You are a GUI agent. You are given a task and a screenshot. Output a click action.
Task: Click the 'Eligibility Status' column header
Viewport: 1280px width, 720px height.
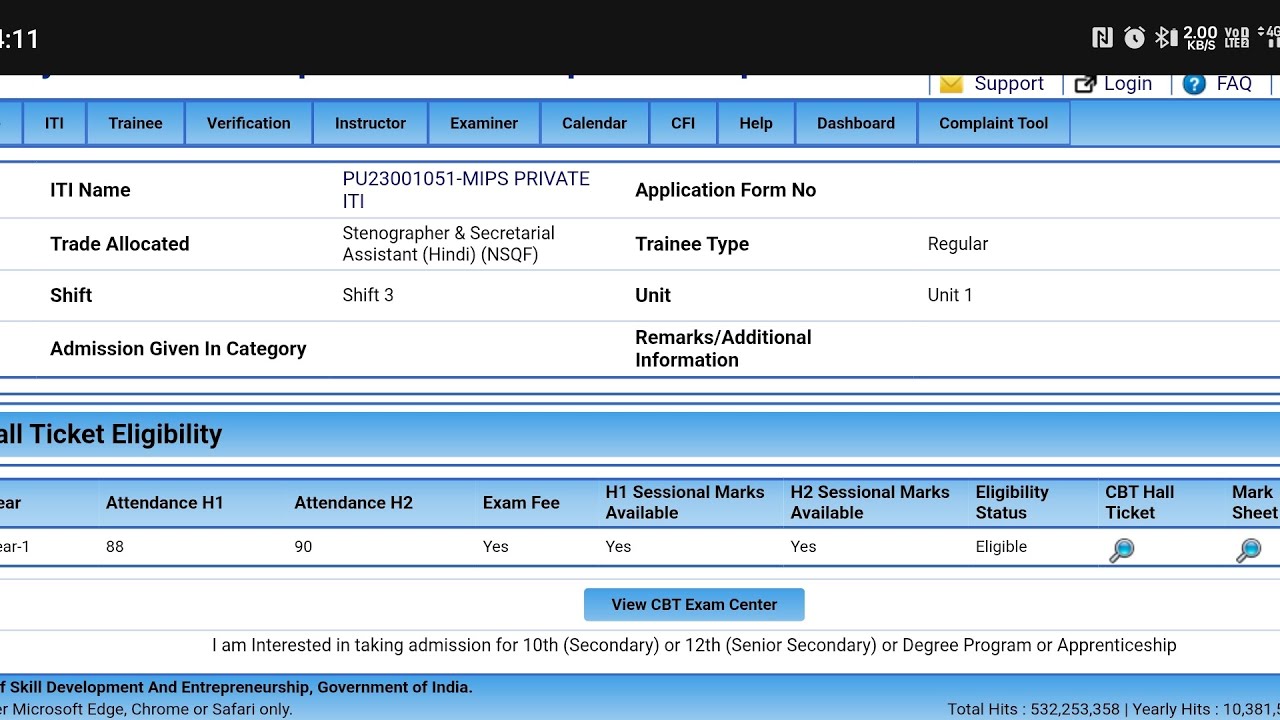pos(1012,502)
